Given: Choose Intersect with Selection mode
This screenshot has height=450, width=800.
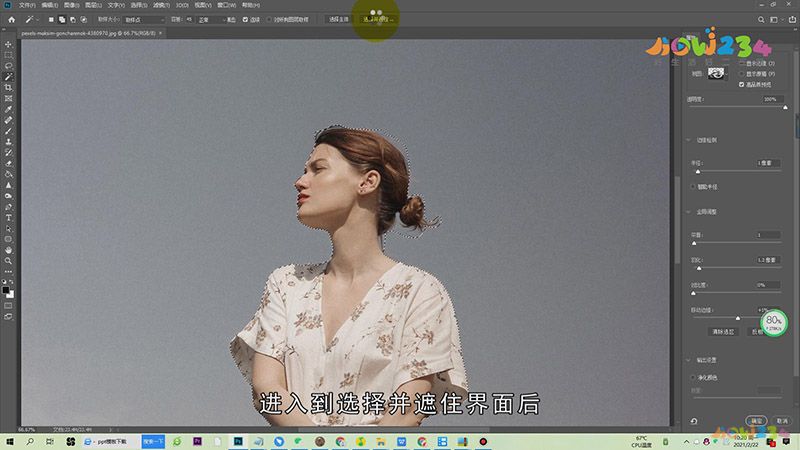Looking at the screenshot, I should pos(84,19).
